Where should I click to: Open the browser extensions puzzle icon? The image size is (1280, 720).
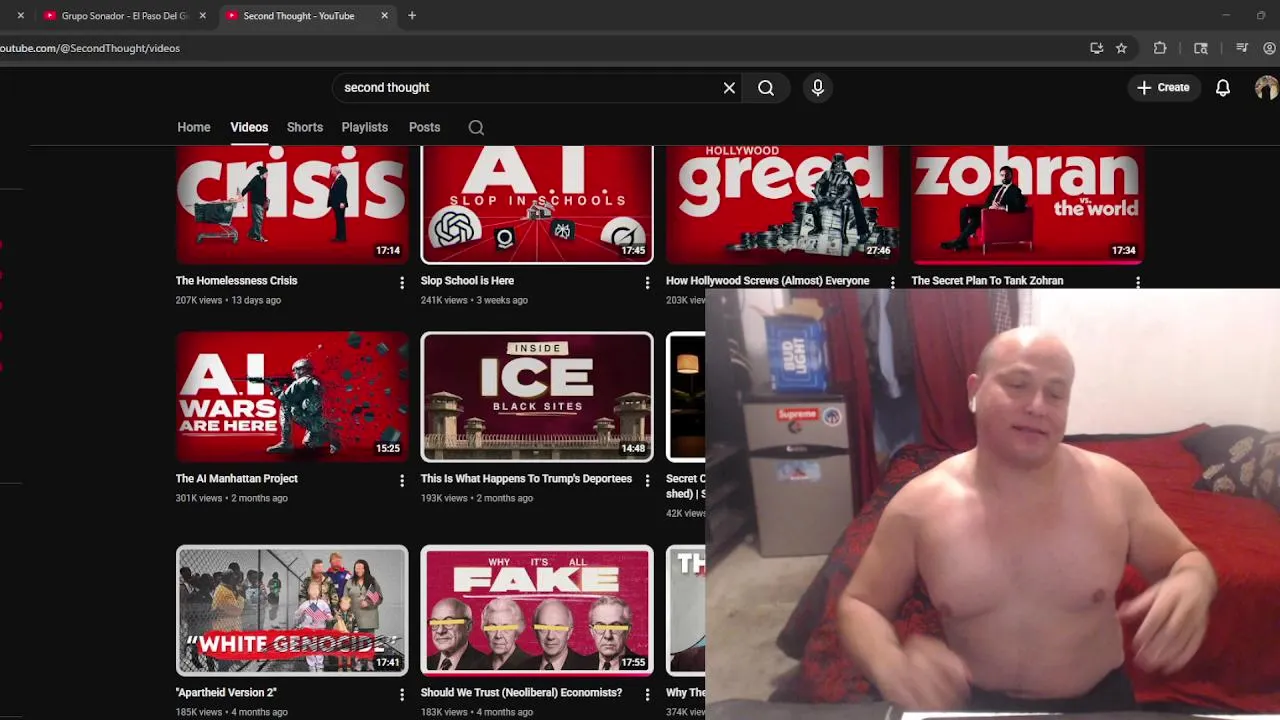pyautogui.click(x=1160, y=48)
